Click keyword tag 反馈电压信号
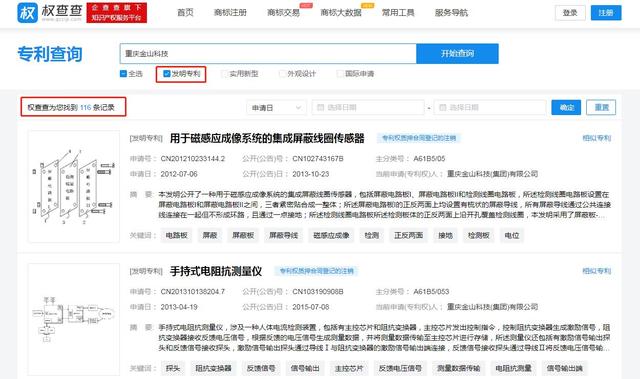This screenshot has width=640, height=379. coord(400,368)
